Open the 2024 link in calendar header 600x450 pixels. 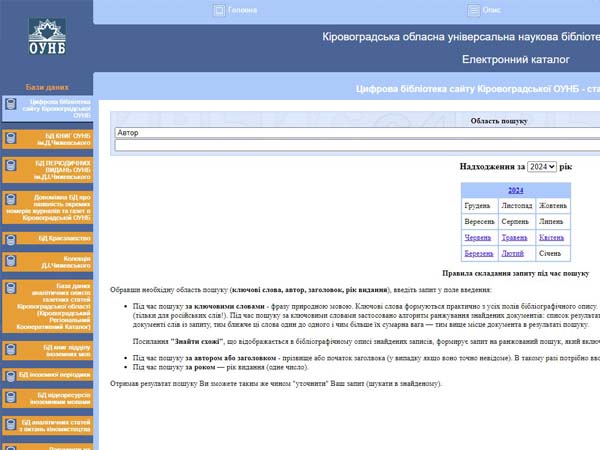tap(515, 190)
